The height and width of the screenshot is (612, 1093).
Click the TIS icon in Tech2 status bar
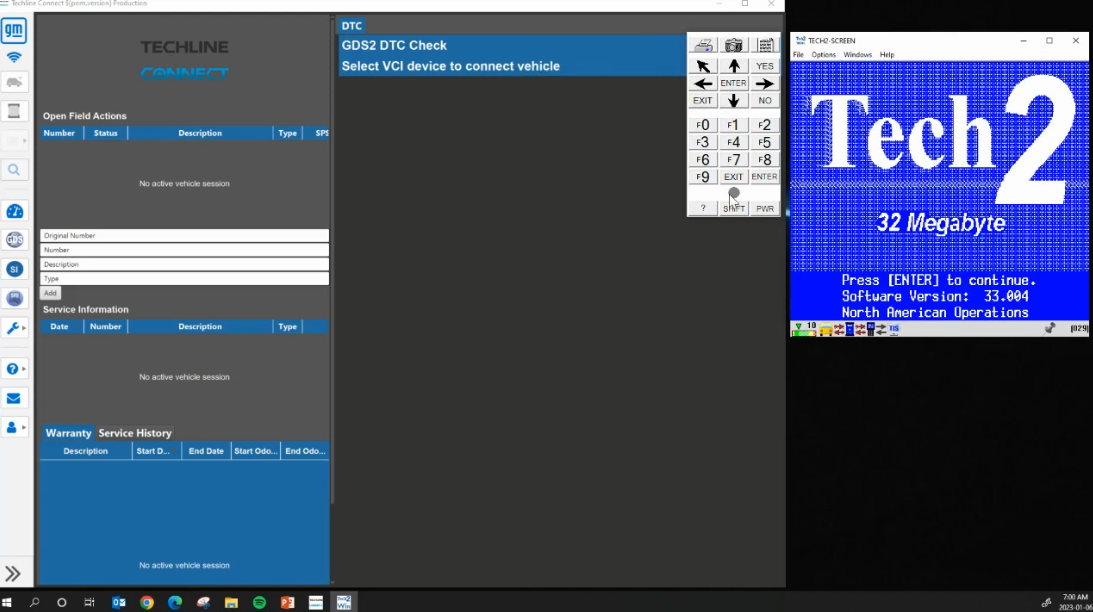point(894,328)
